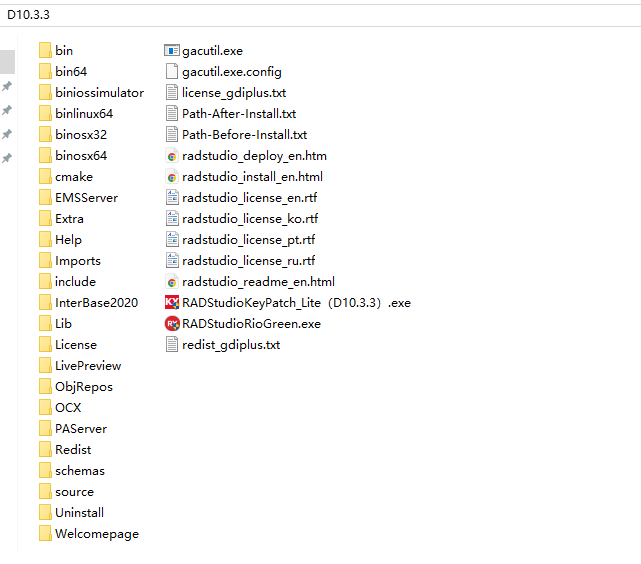Image resolution: width=641 pixels, height=564 pixels.
Task: Select the radstudio_readme_en.html Chrome icon
Action: (x=172, y=282)
